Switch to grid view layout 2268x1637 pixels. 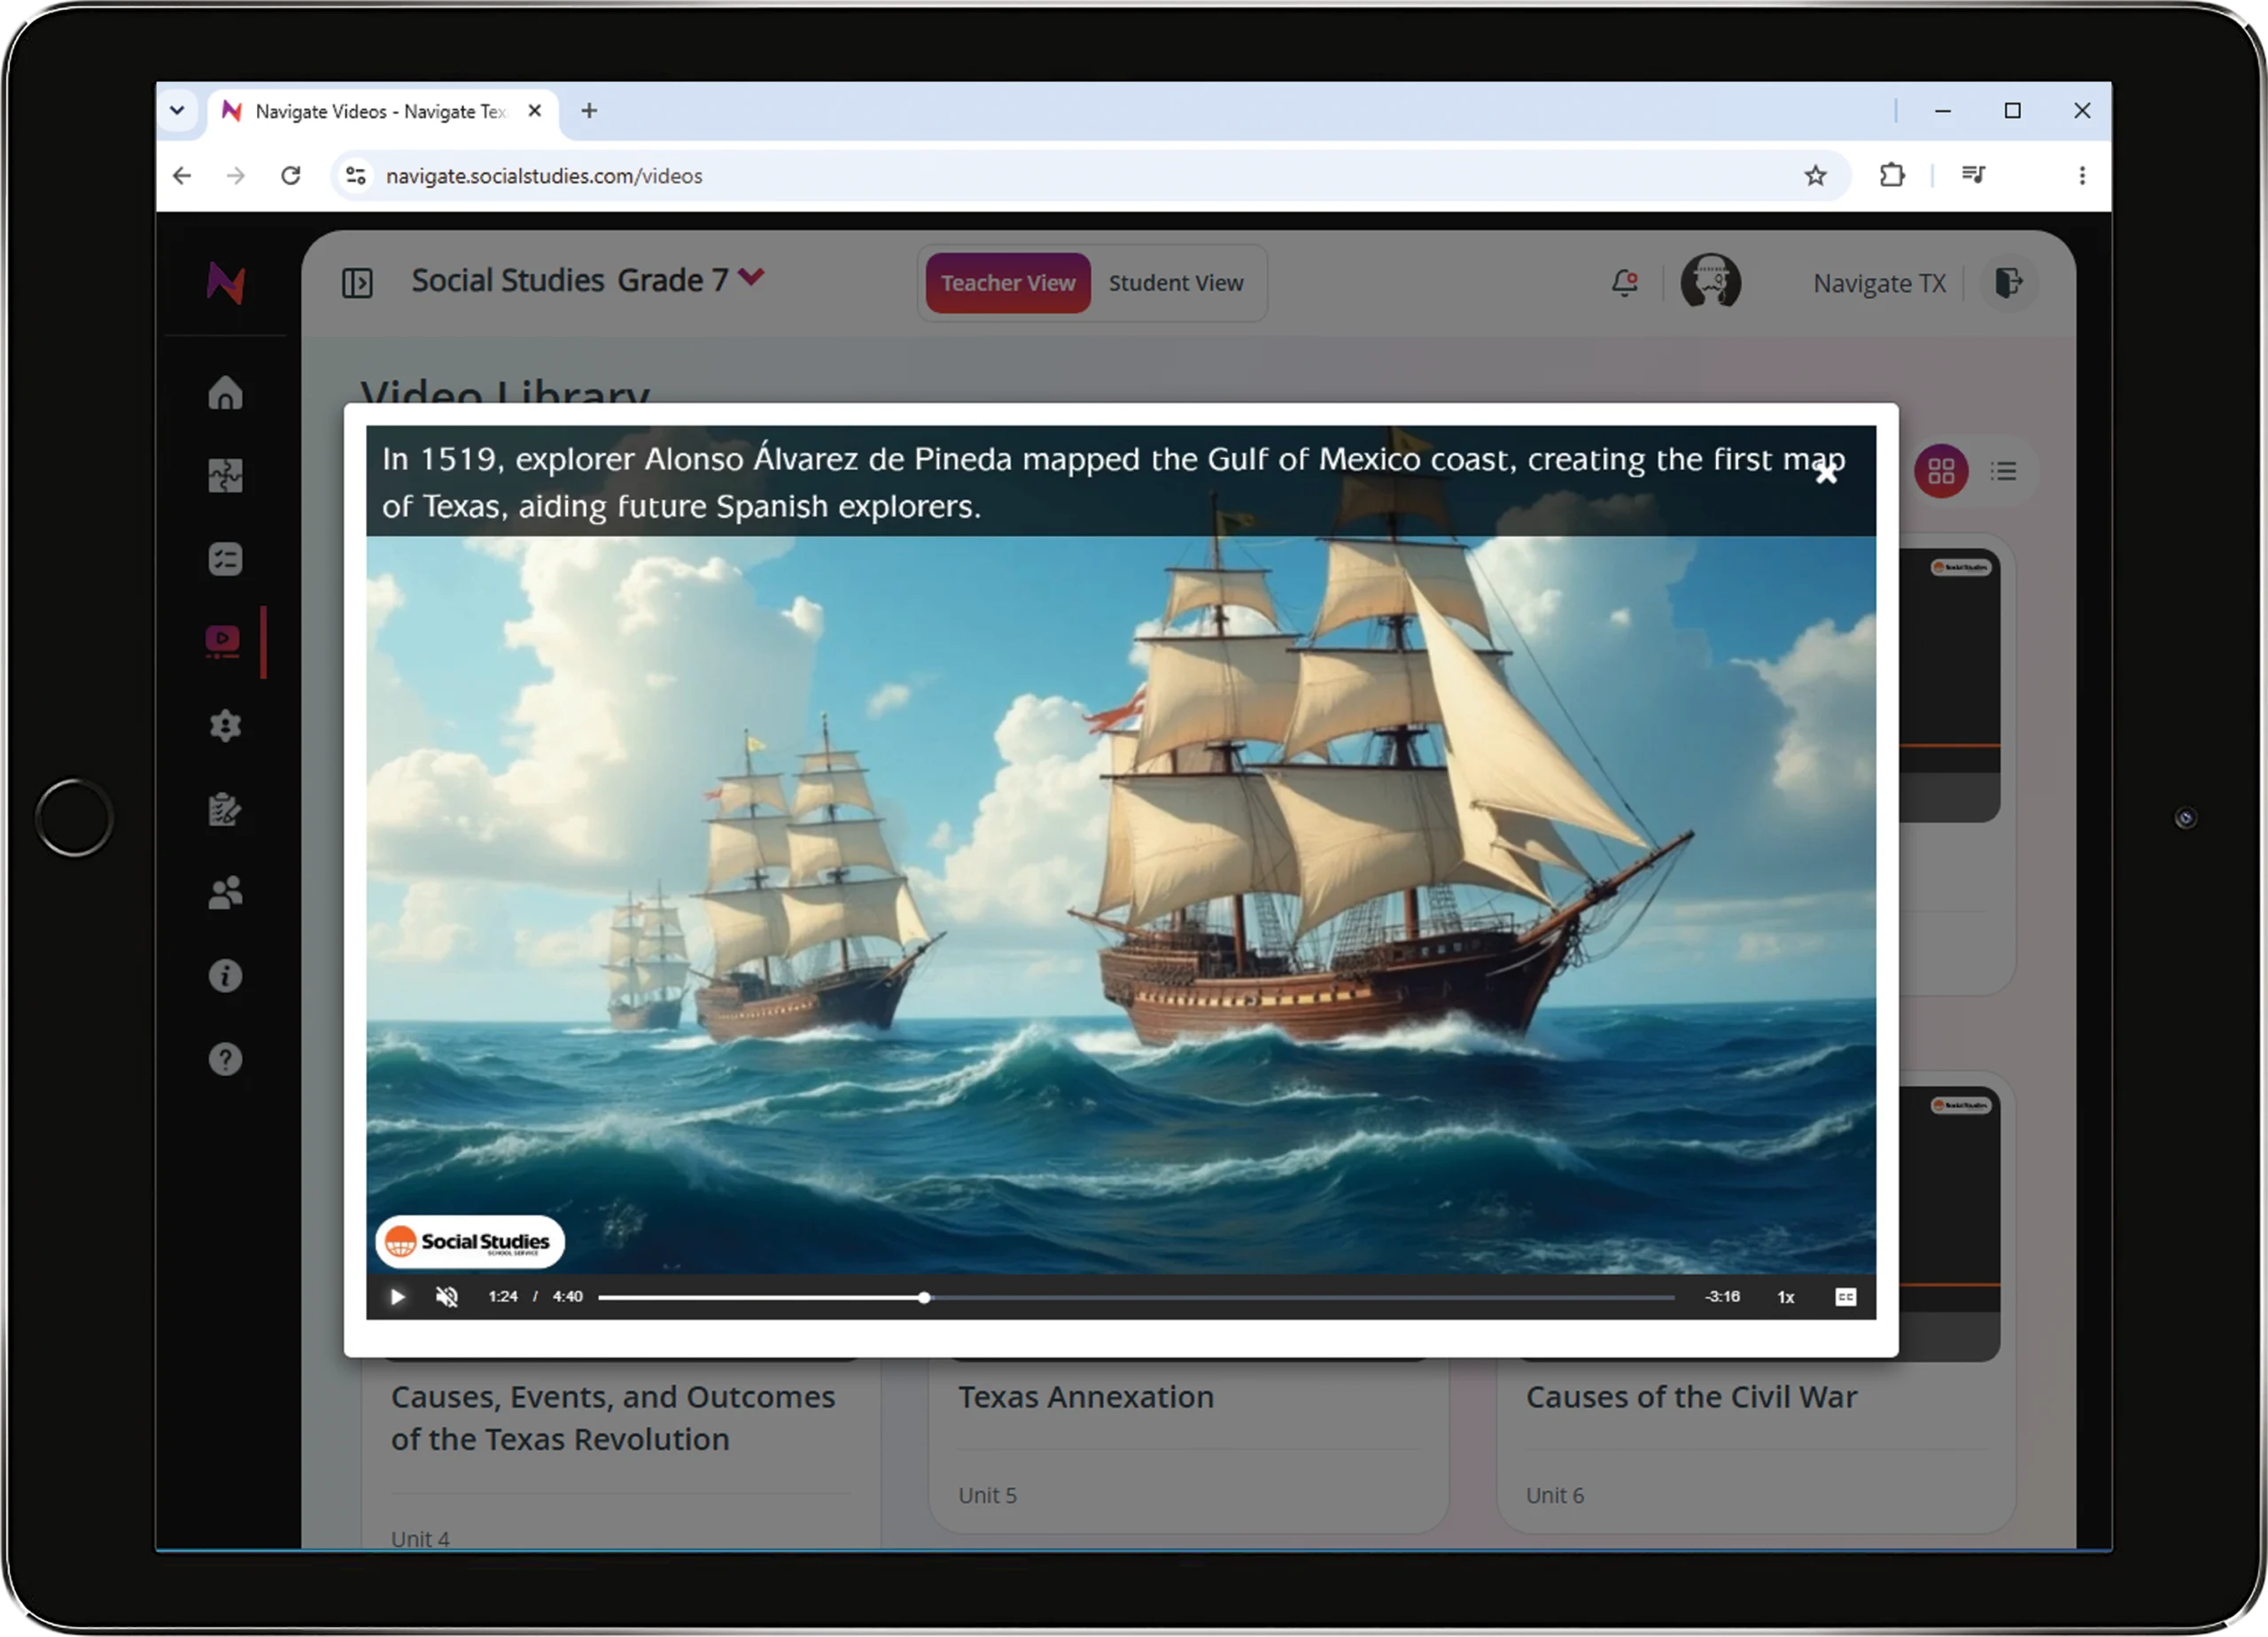tap(1941, 471)
